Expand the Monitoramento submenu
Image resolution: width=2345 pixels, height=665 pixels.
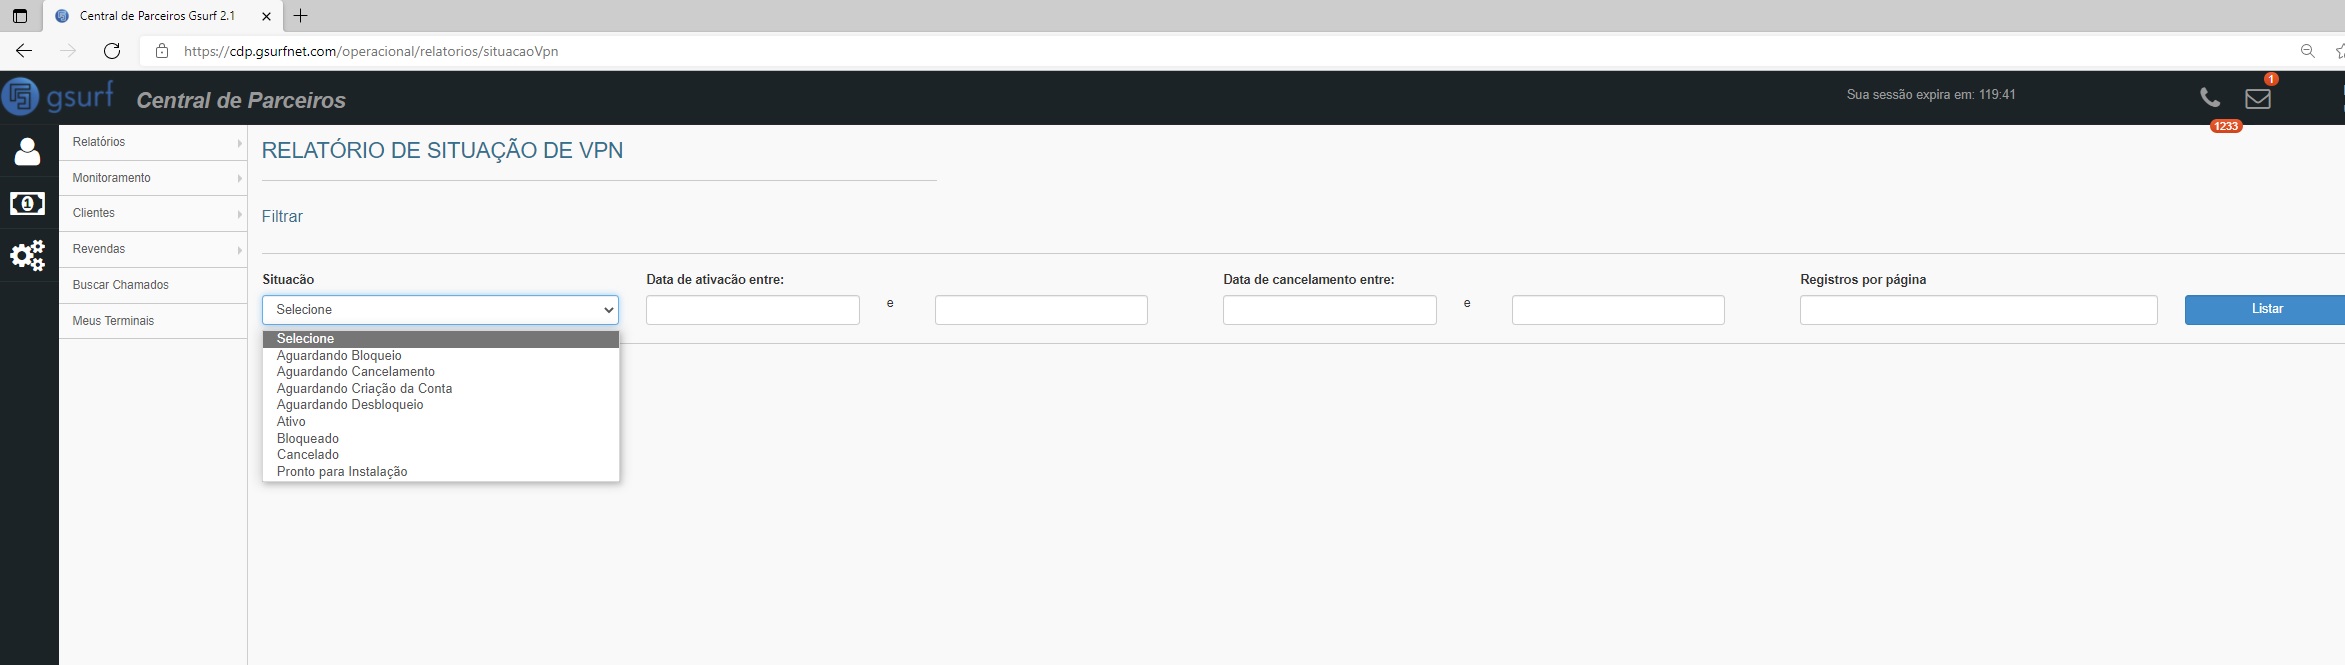point(153,178)
